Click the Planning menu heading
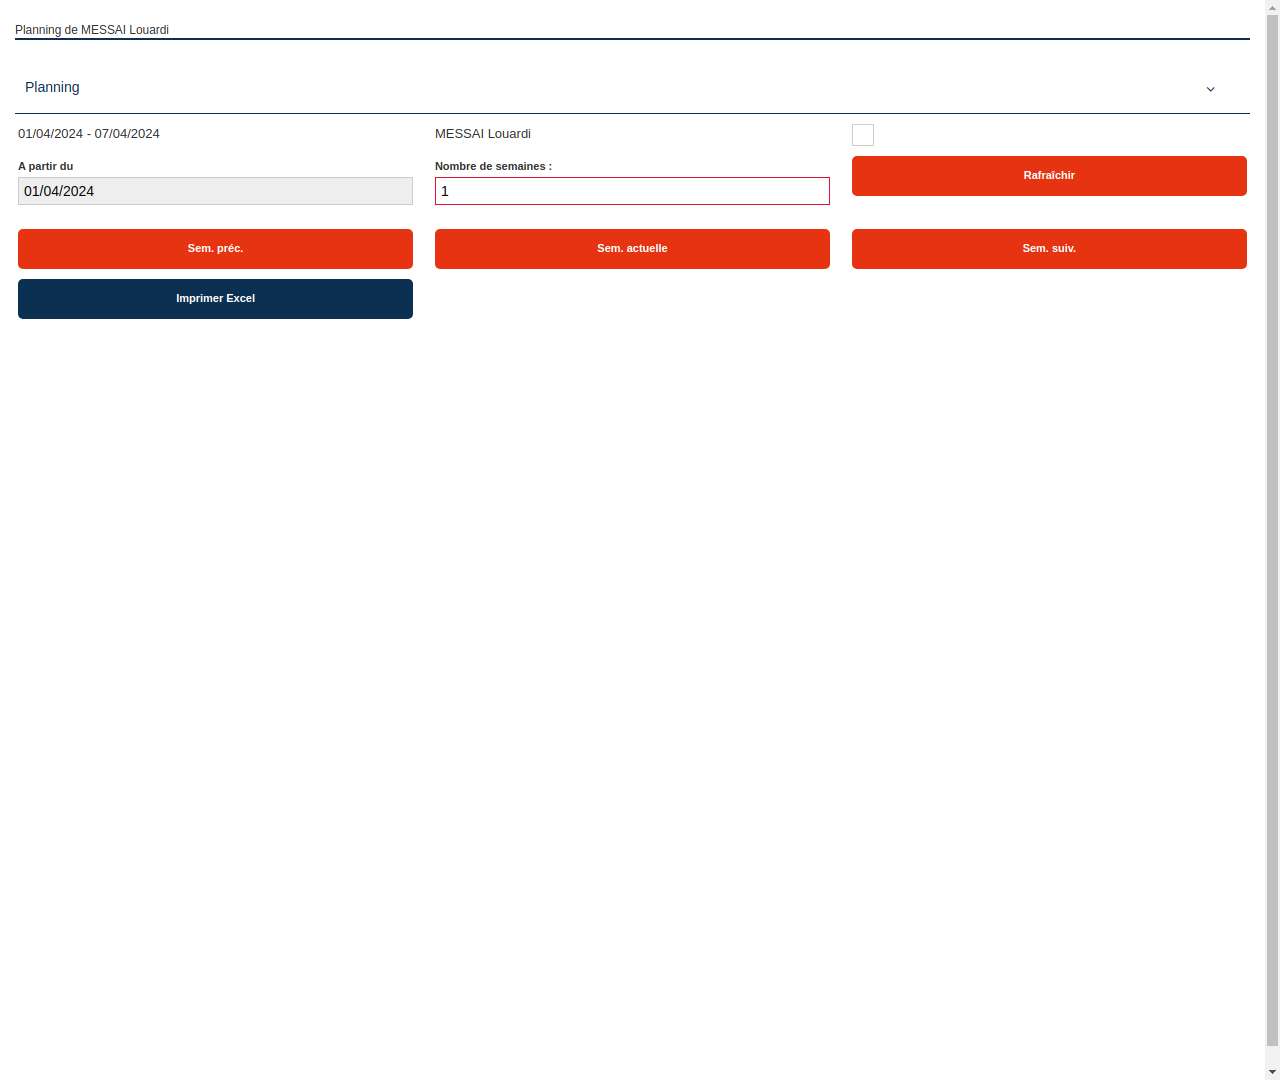This screenshot has width=1280, height=1080. coord(52,88)
